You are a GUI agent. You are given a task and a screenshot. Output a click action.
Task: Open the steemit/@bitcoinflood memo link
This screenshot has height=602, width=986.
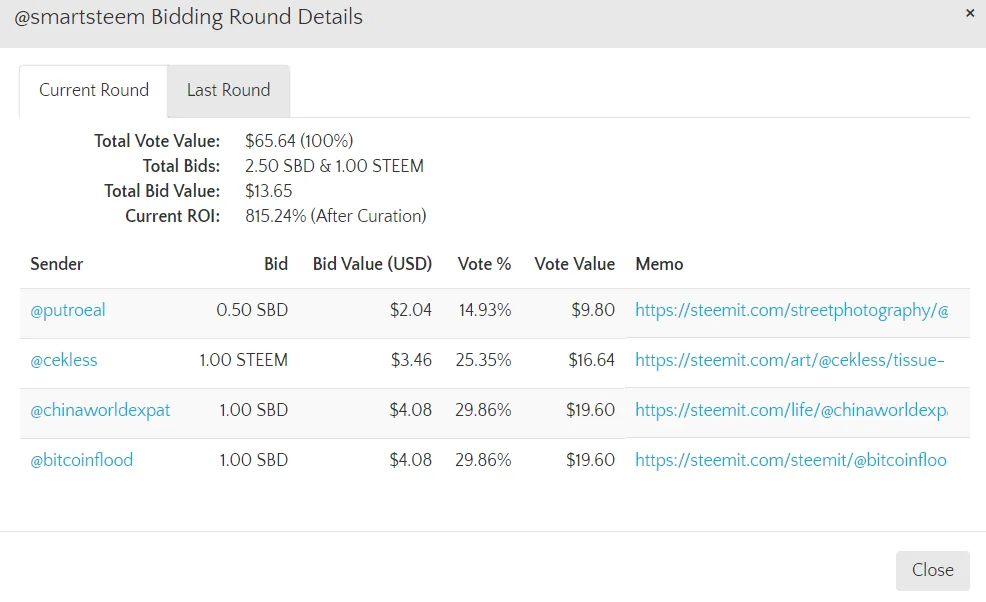tap(790, 460)
